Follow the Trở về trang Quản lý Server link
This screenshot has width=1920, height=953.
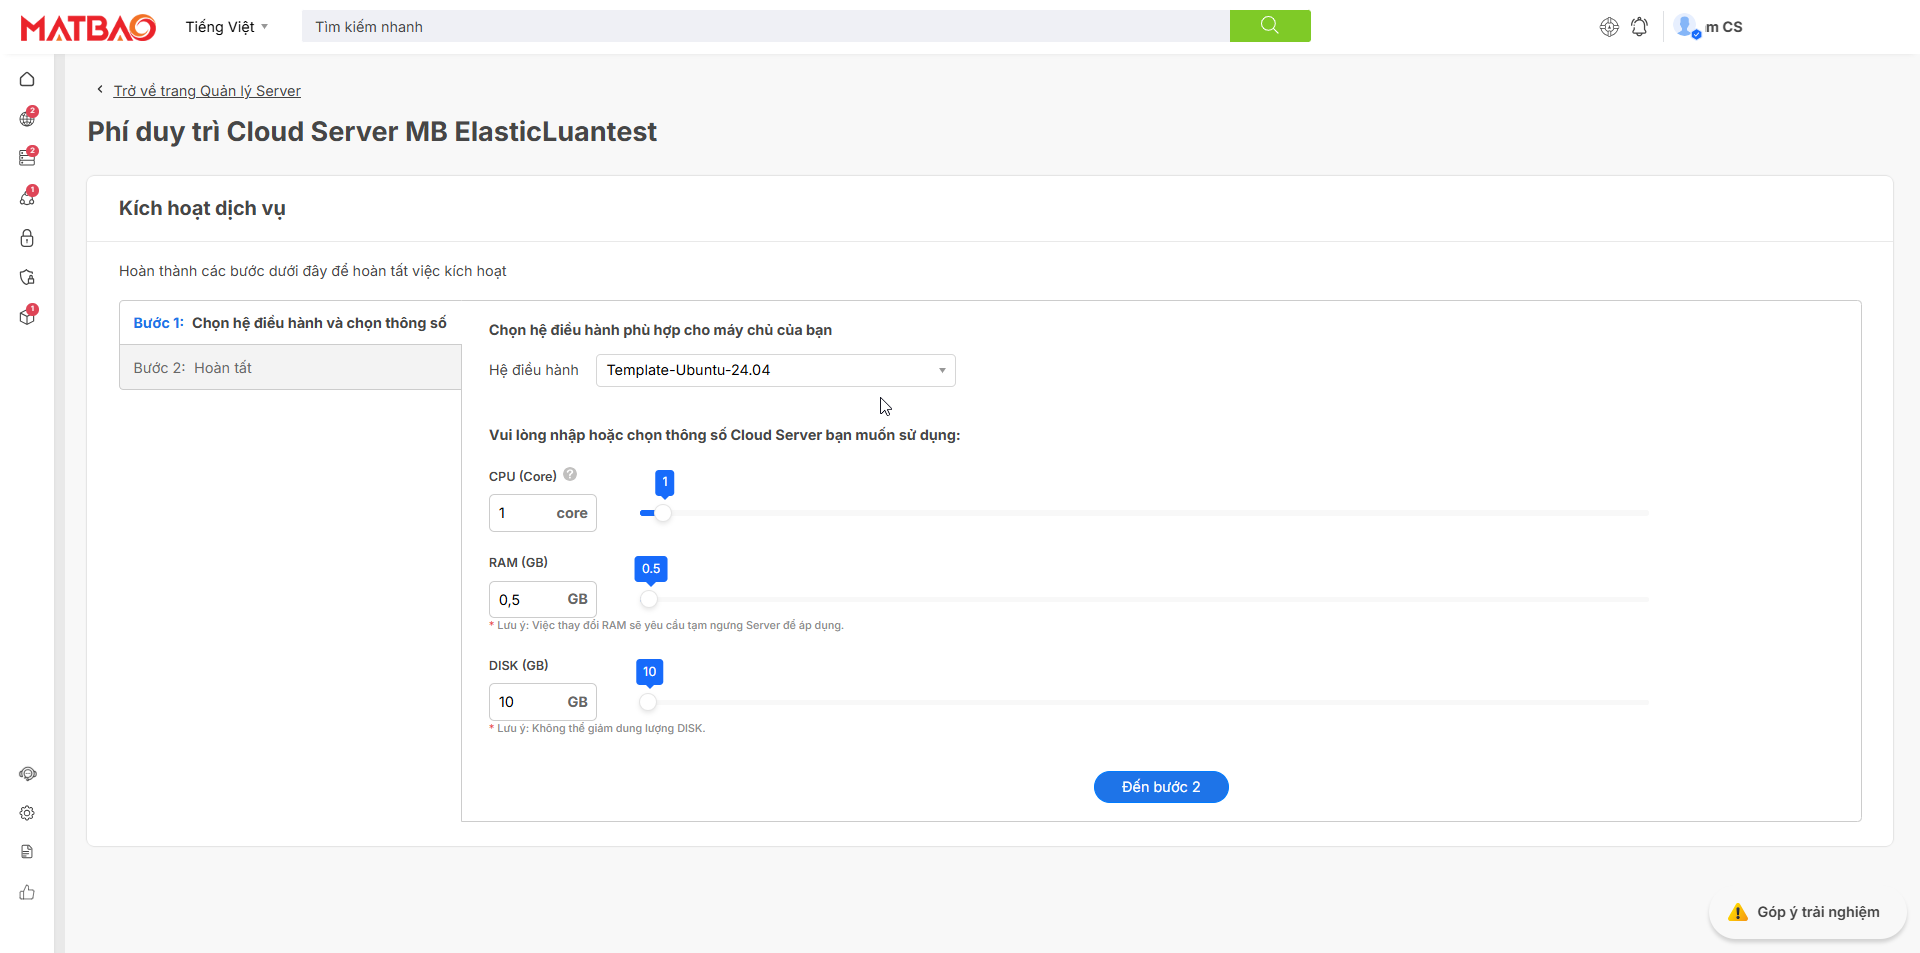click(206, 91)
